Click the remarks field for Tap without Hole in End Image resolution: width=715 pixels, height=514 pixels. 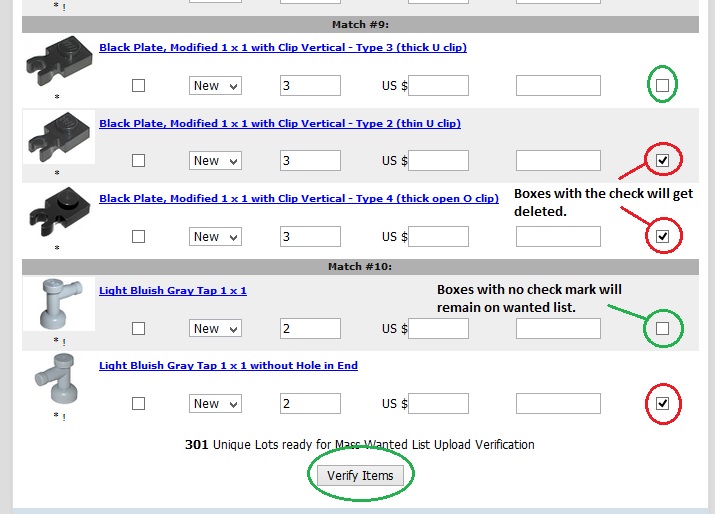[x=558, y=404]
